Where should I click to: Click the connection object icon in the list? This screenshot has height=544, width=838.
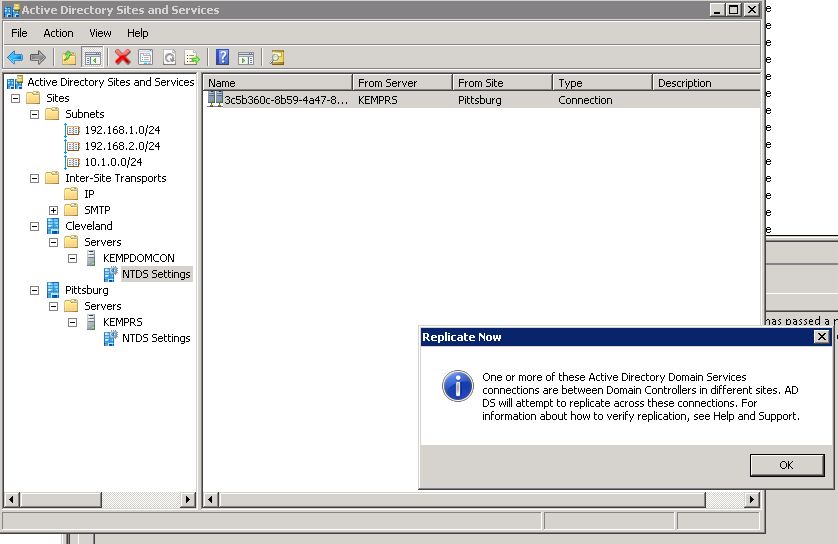tap(215, 99)
